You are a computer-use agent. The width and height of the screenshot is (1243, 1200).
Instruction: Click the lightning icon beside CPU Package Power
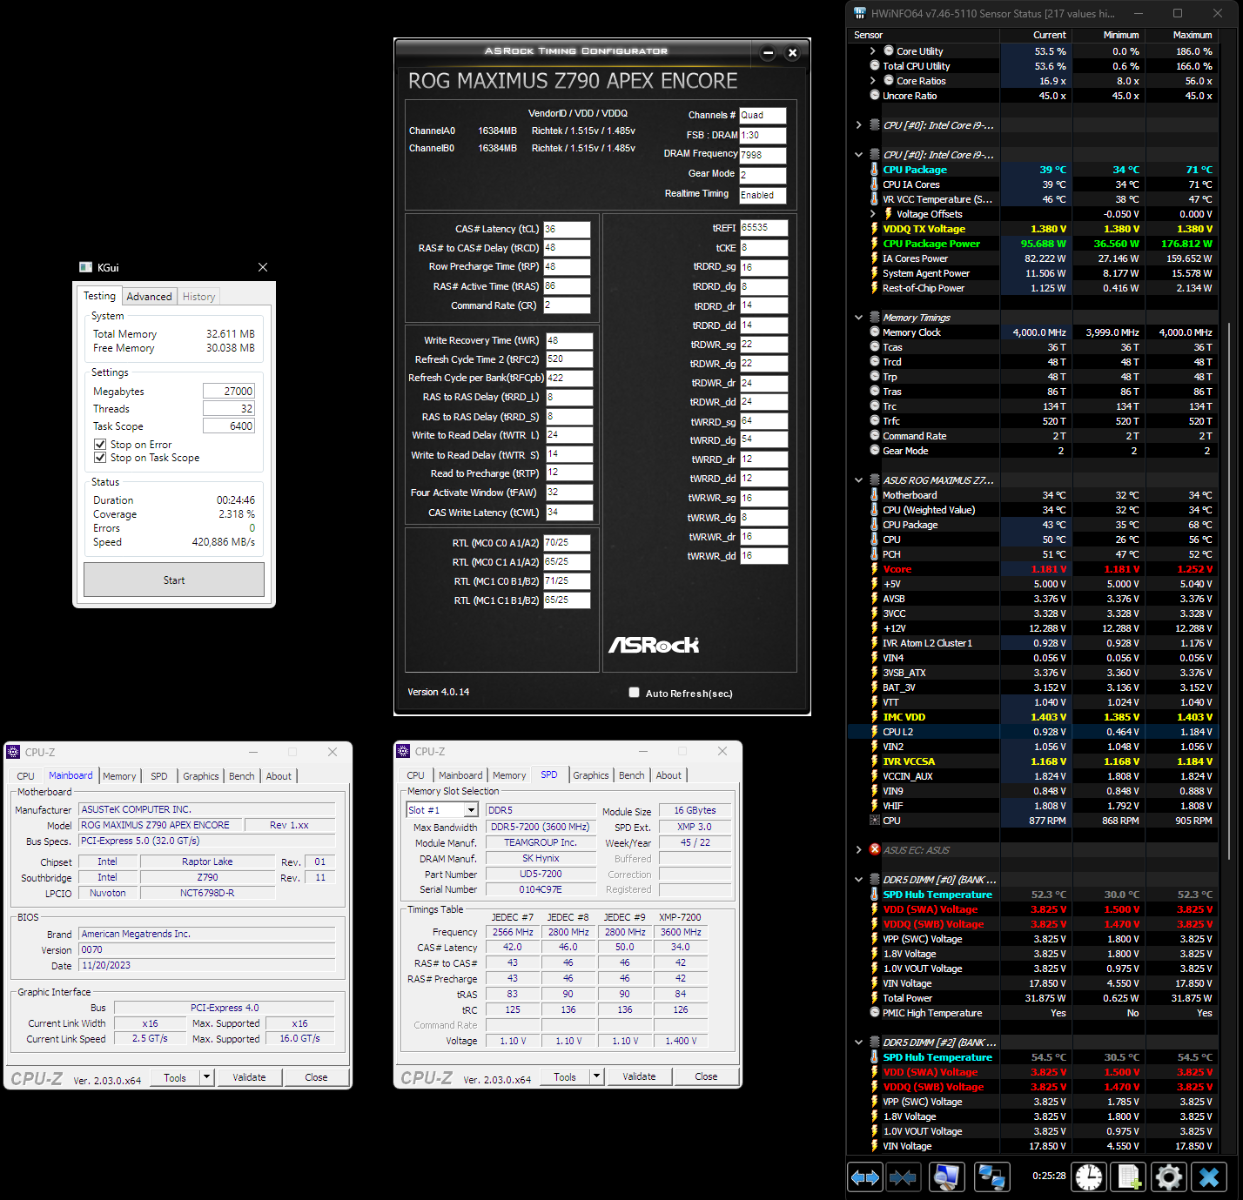pos(875,244)
